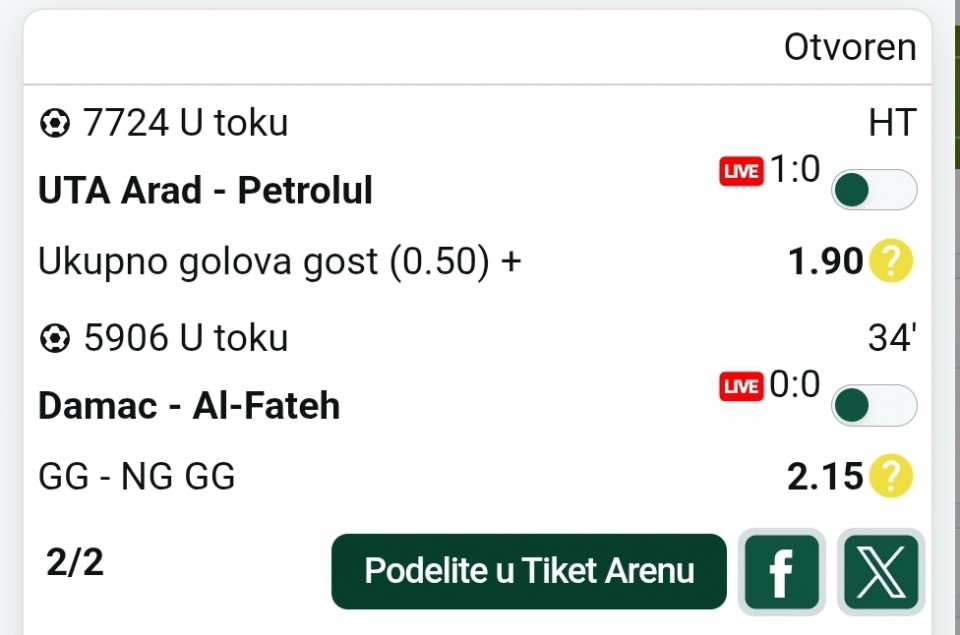Viewport: 960px width, 635px height.
Task: Click LIVE badge for UTA Arad match
Action: click(x=741, y=173)
